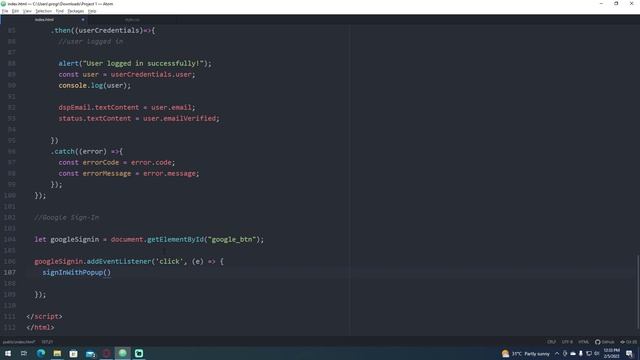The image size is (640, 360).
Task: Open the View menu
Action: click(27, 11)
